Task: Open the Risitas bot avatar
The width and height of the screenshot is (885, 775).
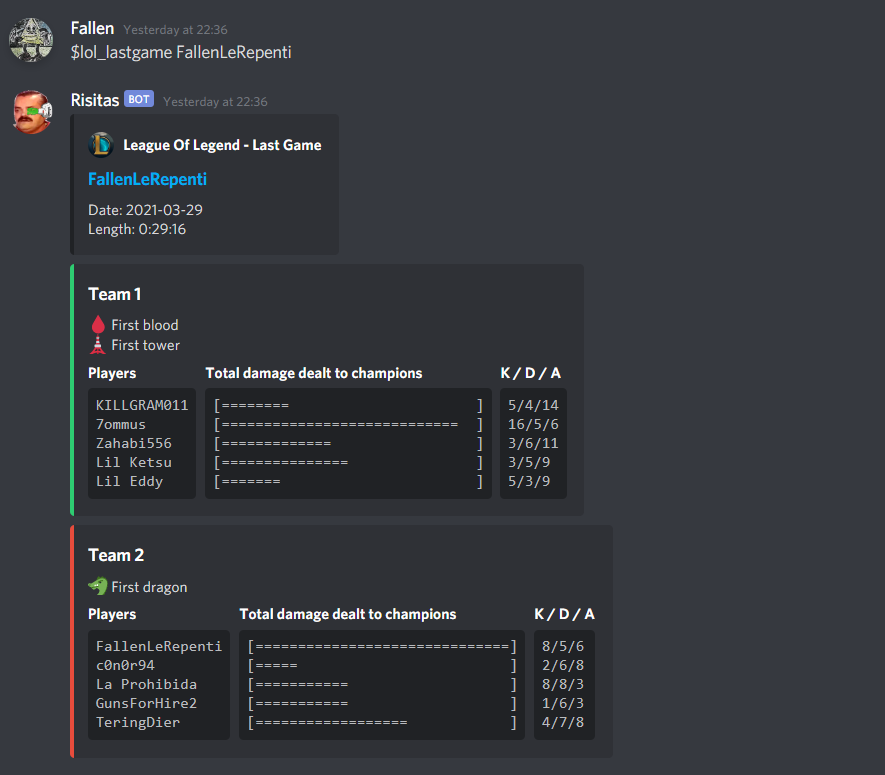Action: tap(32, 112)
